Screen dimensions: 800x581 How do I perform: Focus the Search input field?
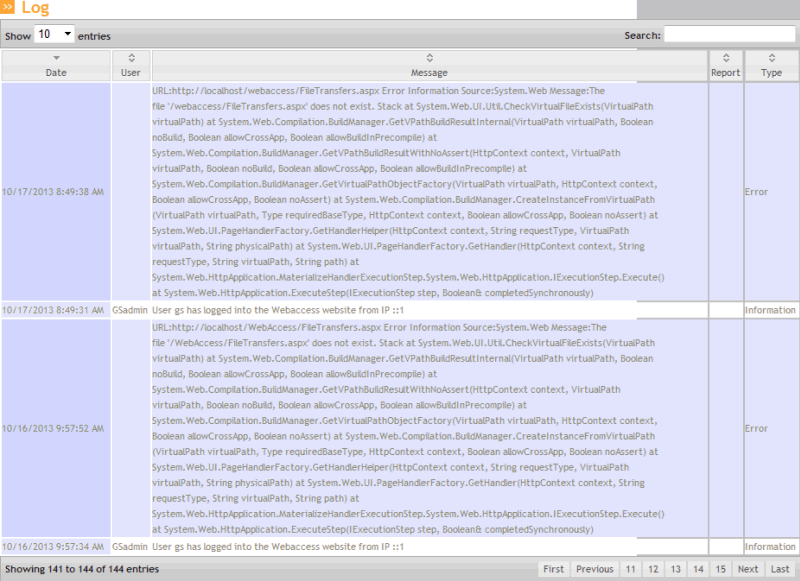click(729, 35)
